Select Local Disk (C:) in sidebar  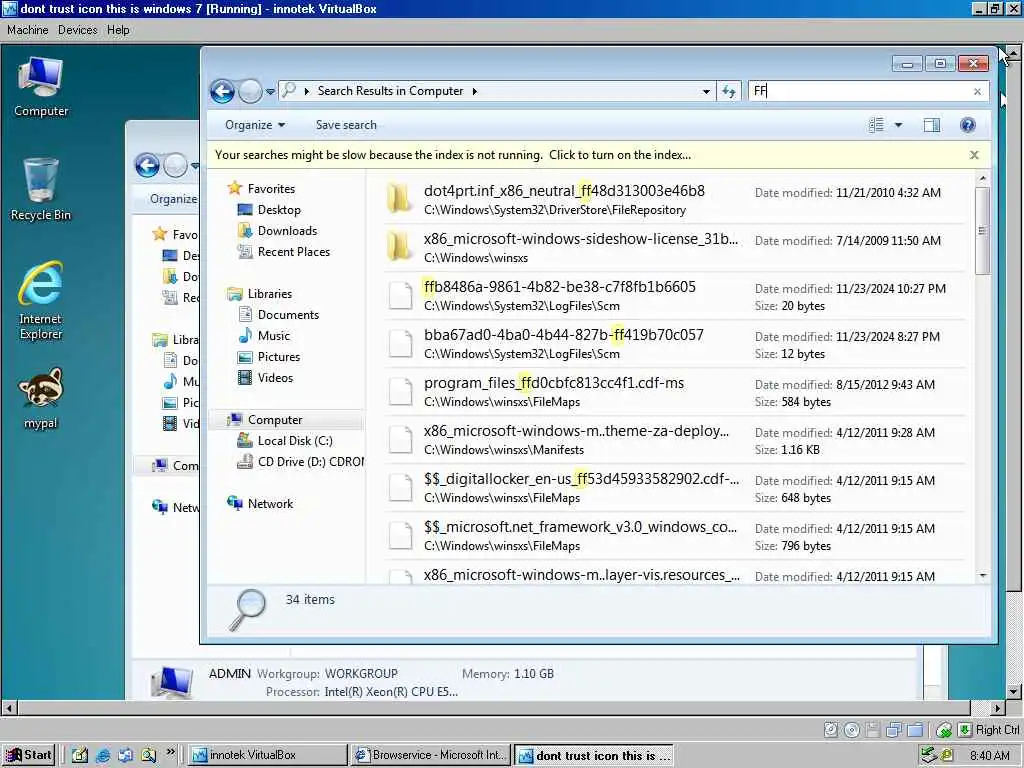(295, 441)
